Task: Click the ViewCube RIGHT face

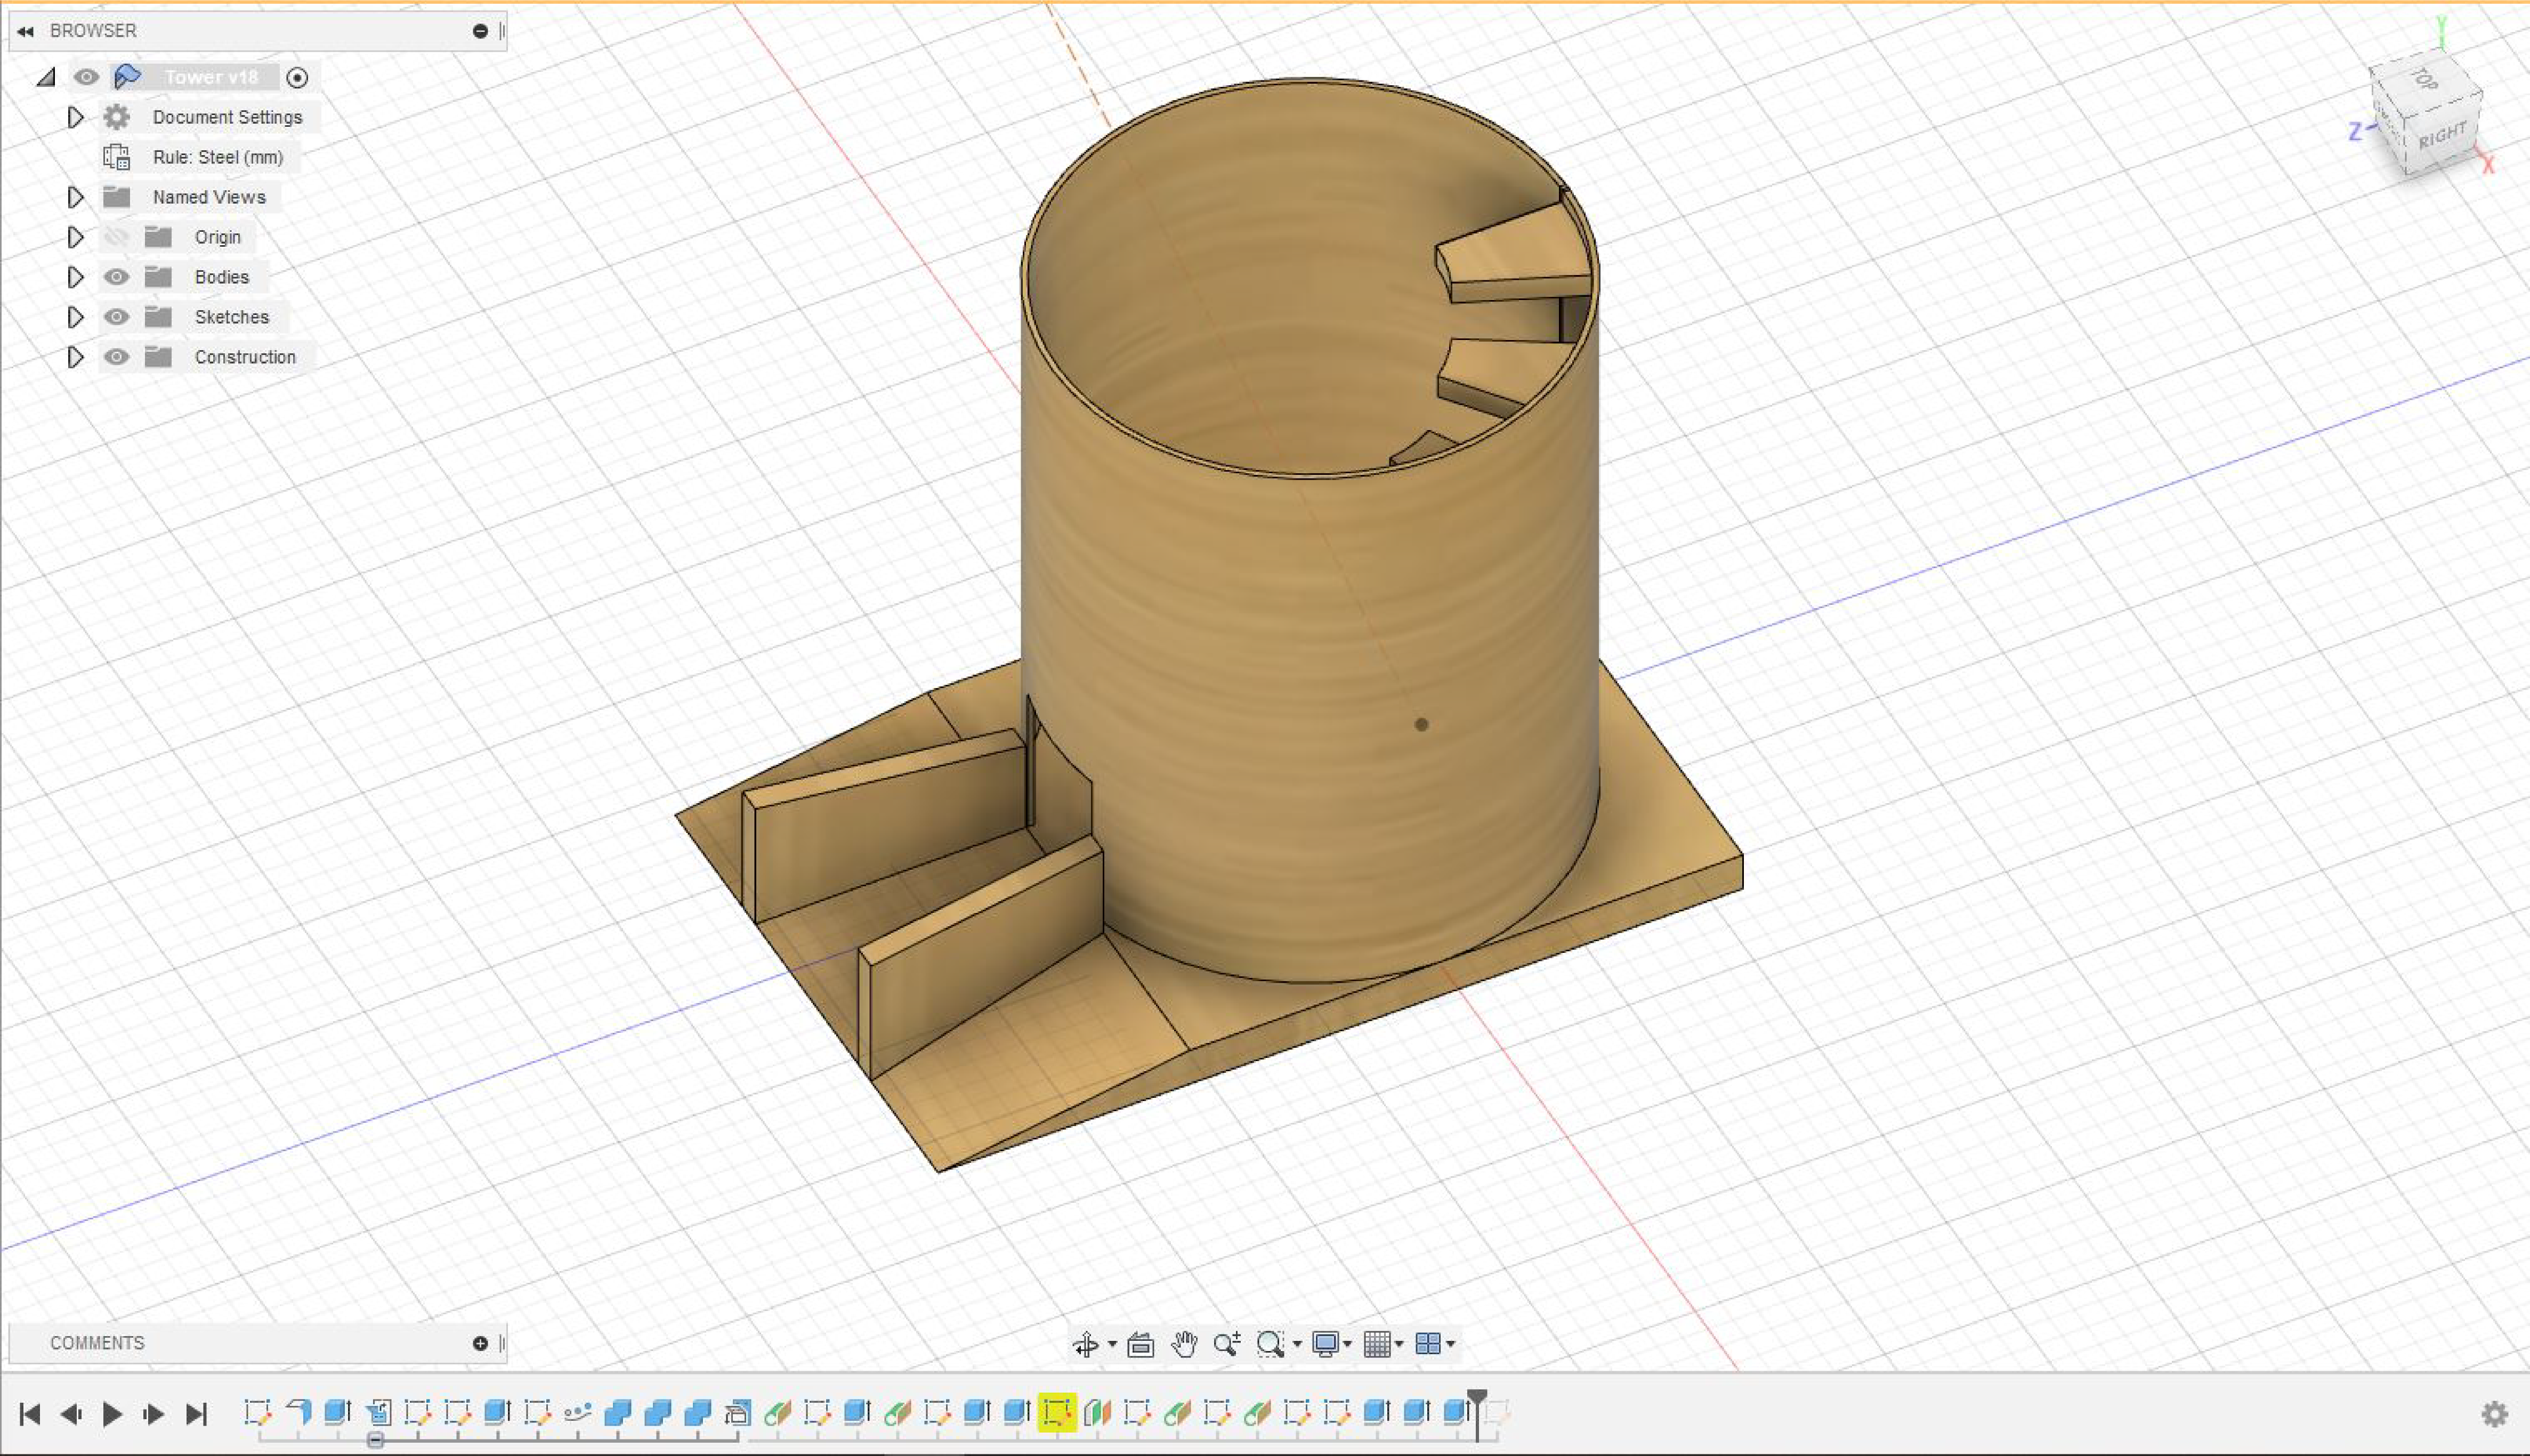Action: pos(2443,135)
